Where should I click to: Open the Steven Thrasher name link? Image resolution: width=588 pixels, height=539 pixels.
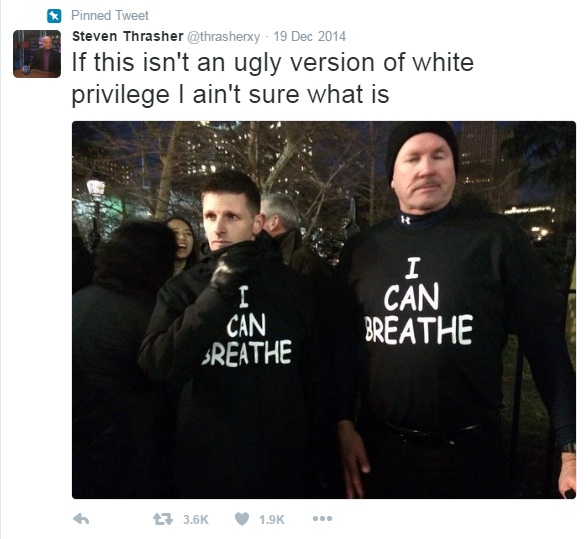128,36
